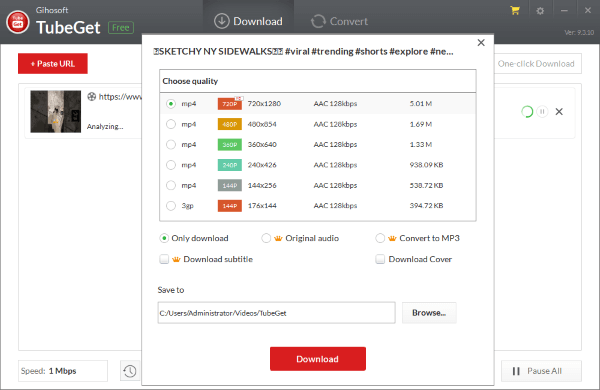The width and height of the screenshot is (600, 390).
Task: Click the green 360P quality badge
Action: pos(230,145)
